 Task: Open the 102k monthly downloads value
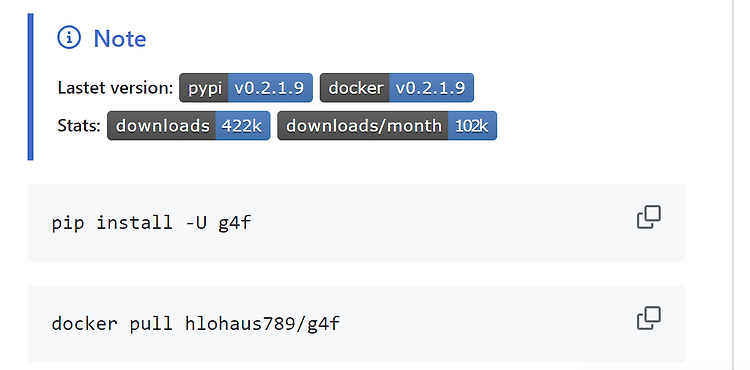473,126
